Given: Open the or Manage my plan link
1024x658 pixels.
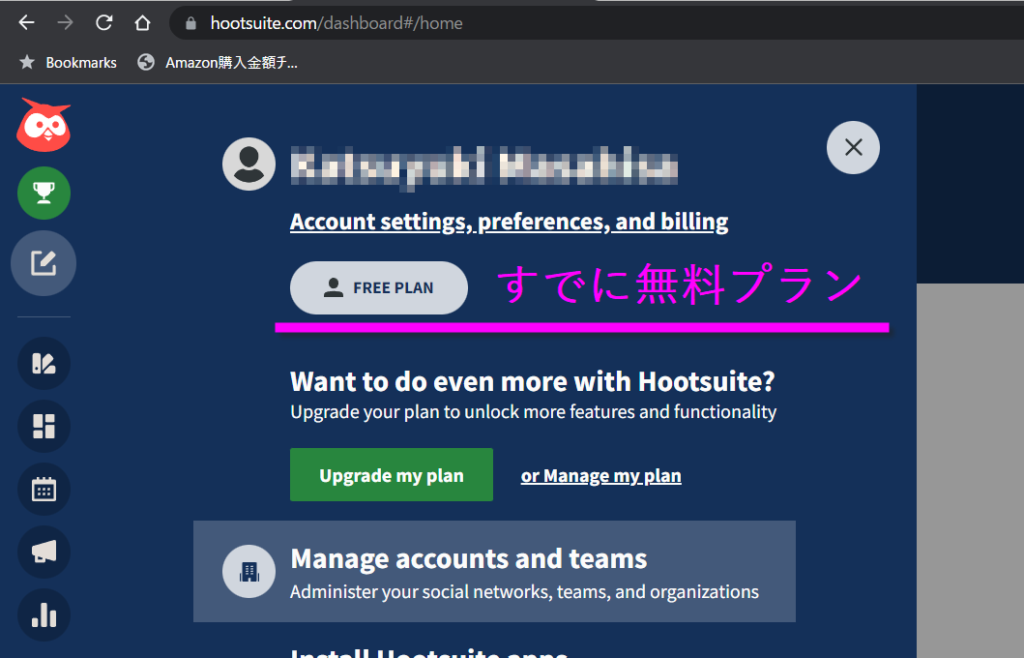Looking at the screenshot, I should pyautogui.click(x=601, y=476).
